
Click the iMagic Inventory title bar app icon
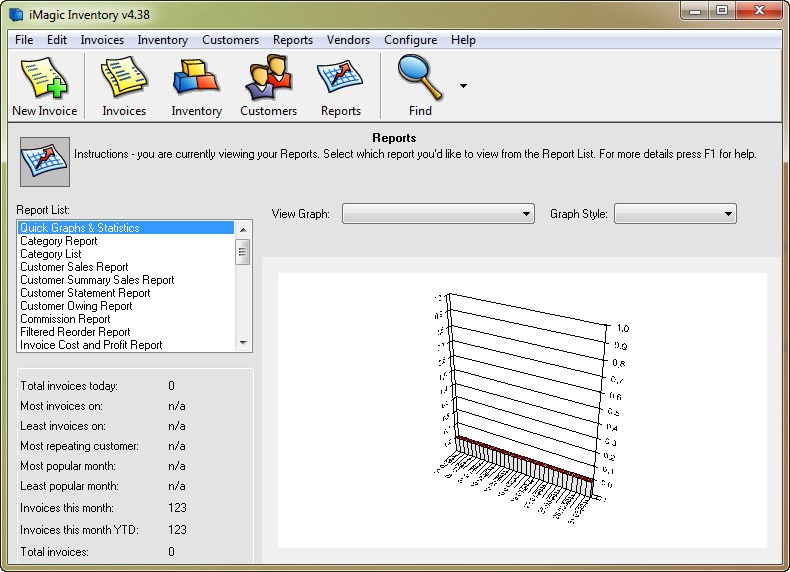(16, 14)
